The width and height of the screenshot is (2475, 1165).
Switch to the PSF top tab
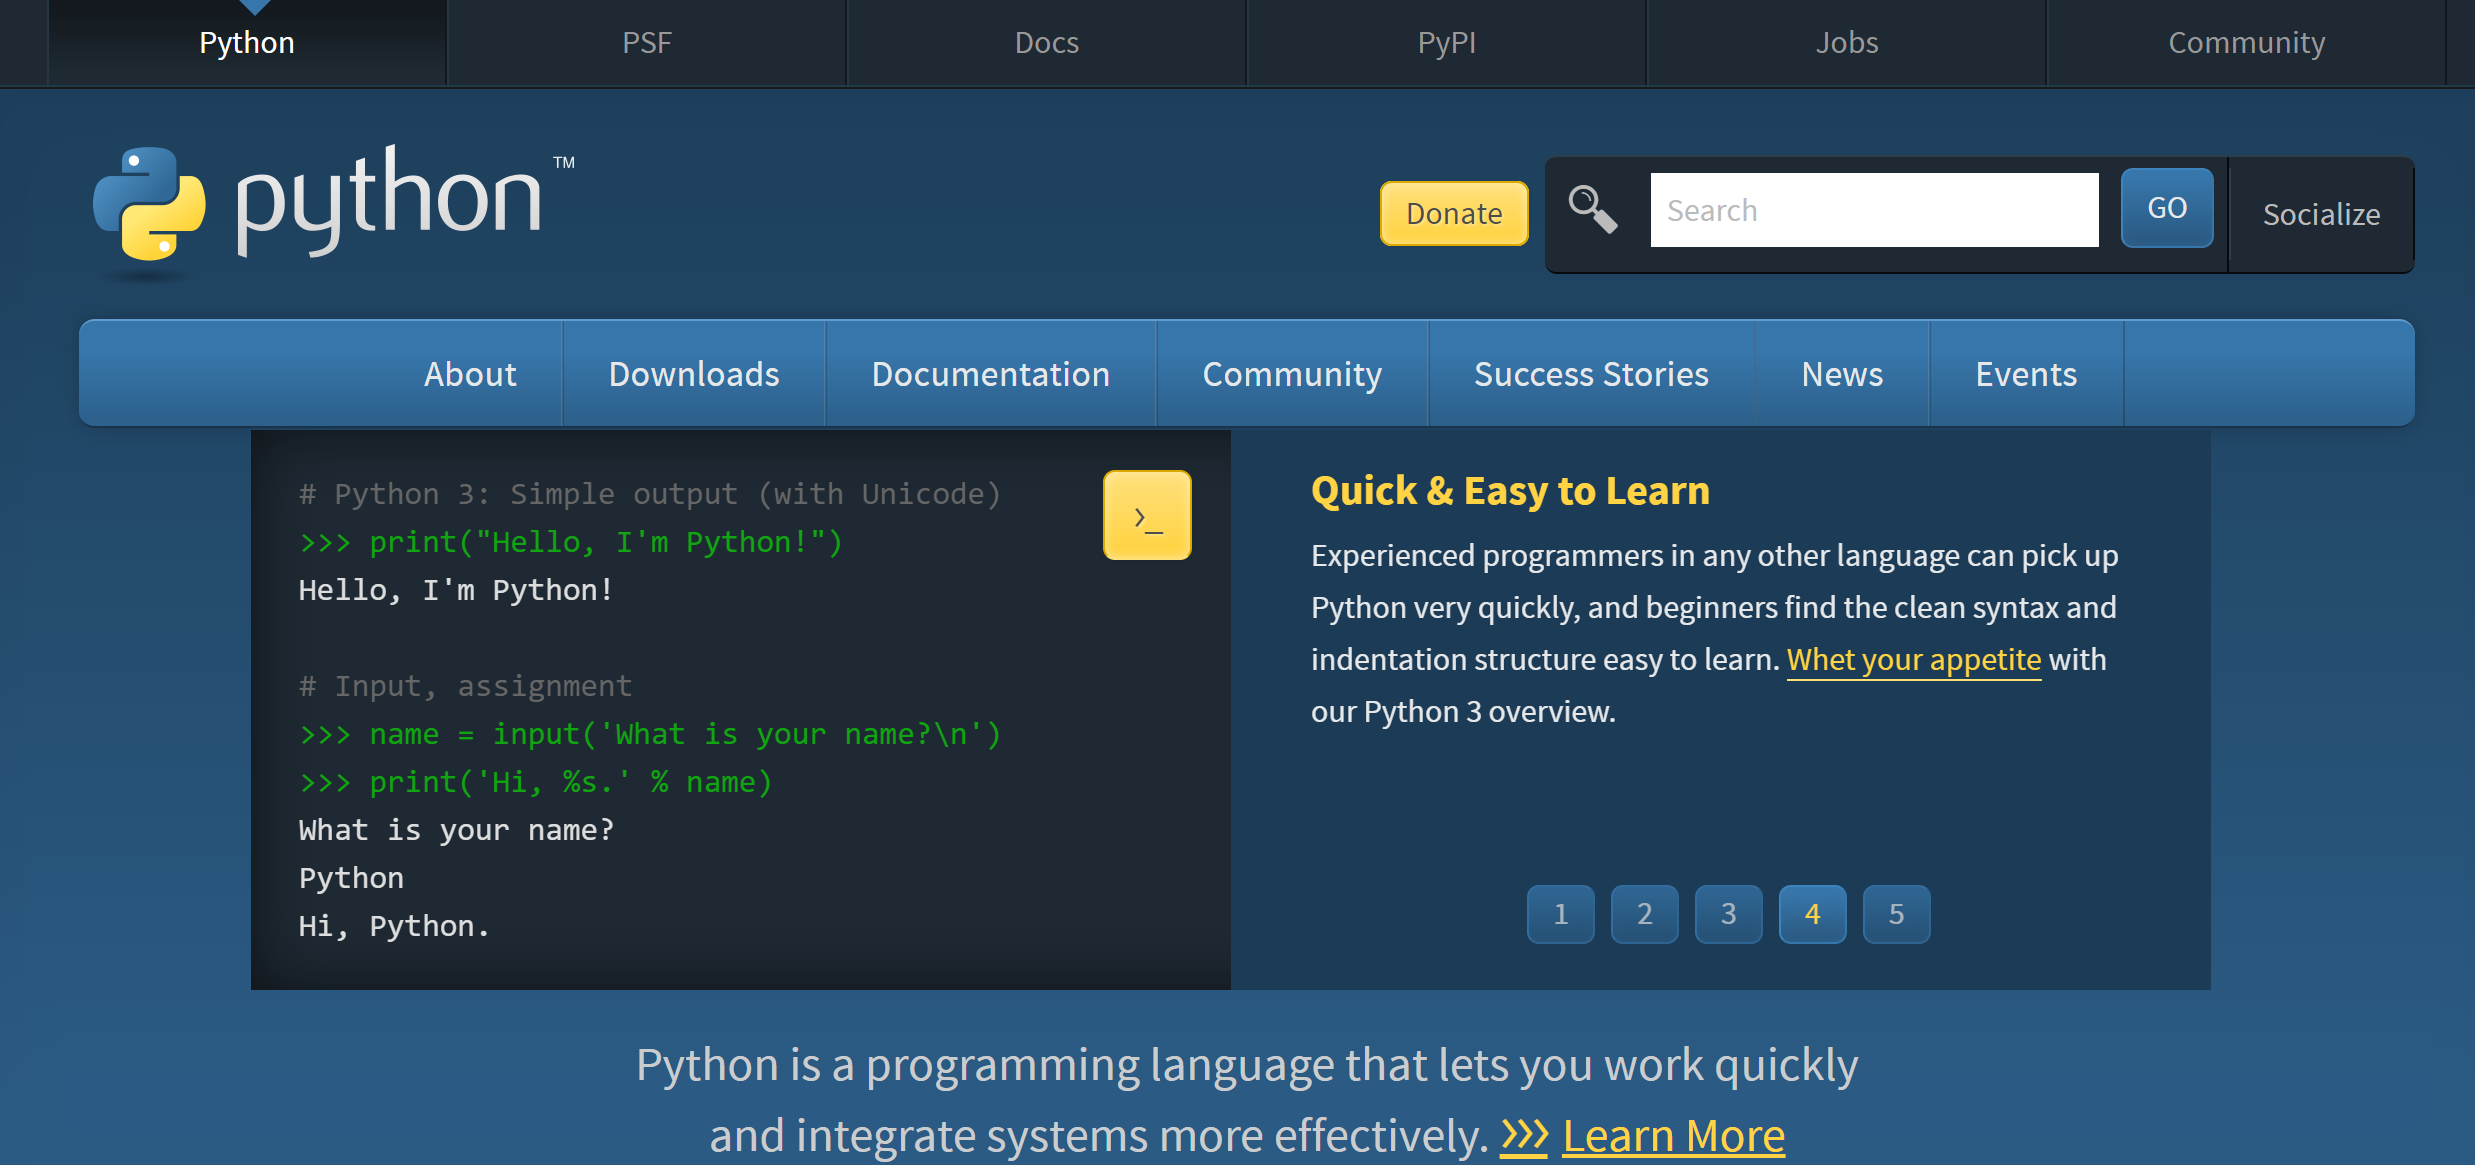(647, 43)
